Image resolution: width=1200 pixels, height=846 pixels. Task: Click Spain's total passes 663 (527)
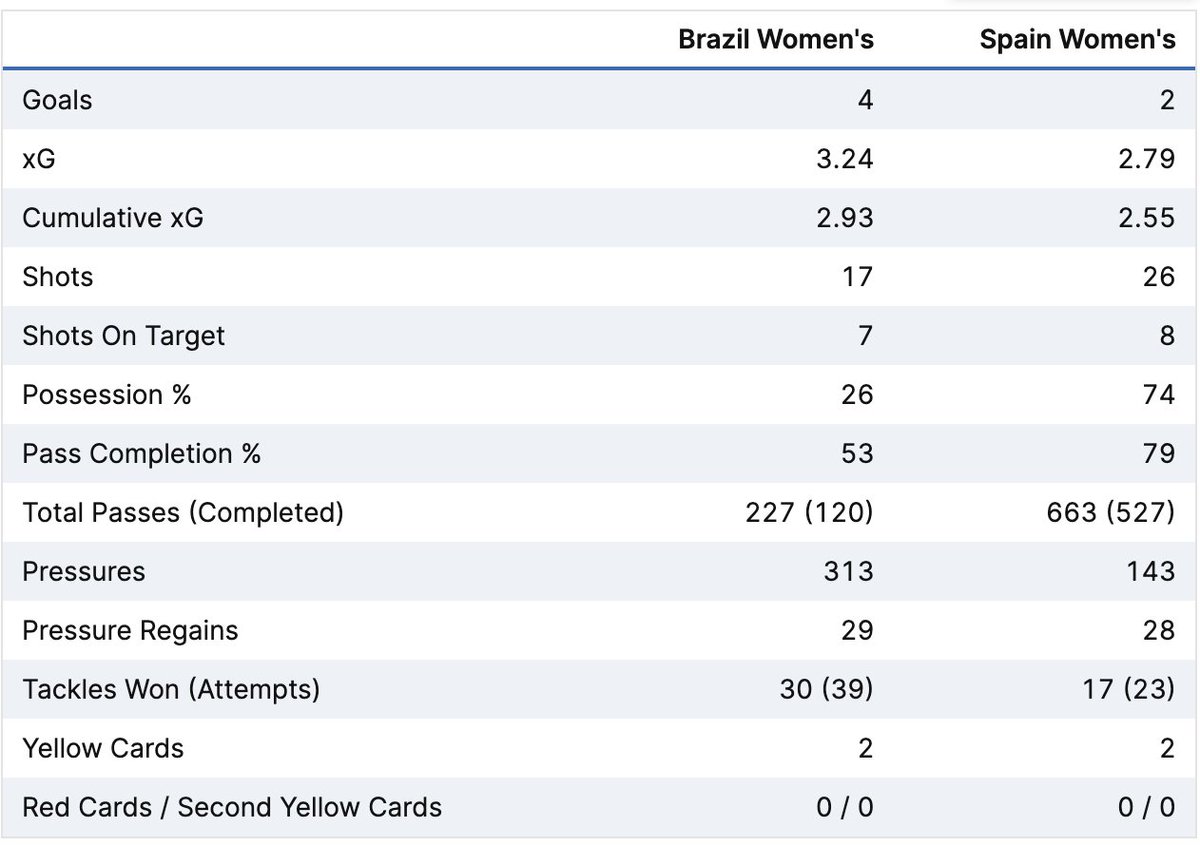1110,513
